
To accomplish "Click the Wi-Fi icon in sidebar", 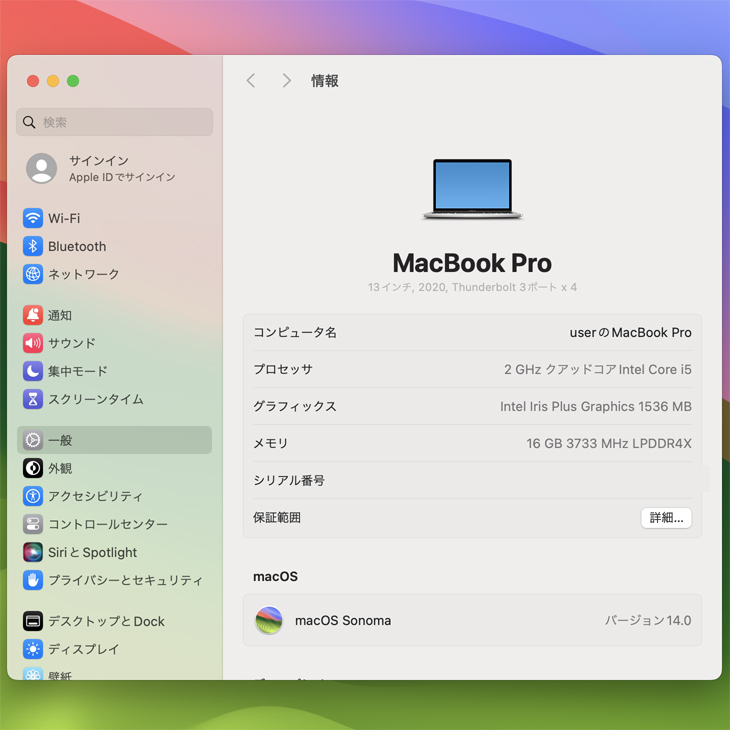I will pyautogui.click(x=33, y=218).
